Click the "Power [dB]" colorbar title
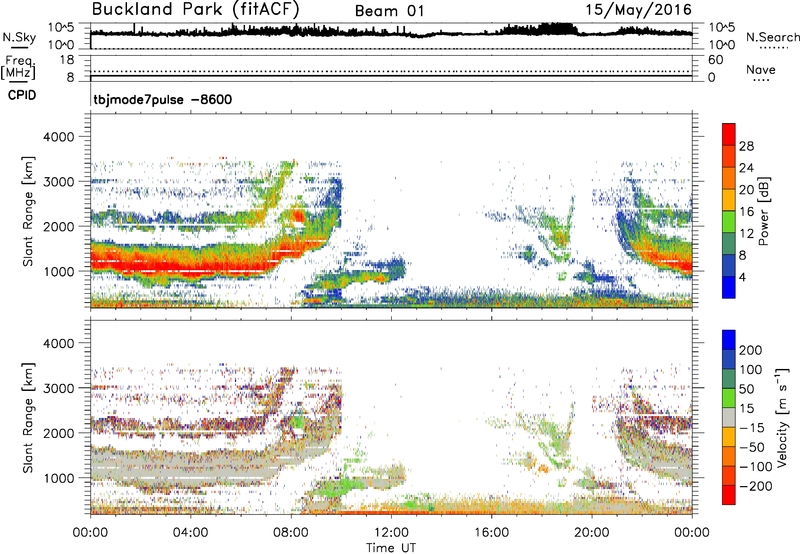This screenshot has width=800, height=554. [x=764, y=211]
